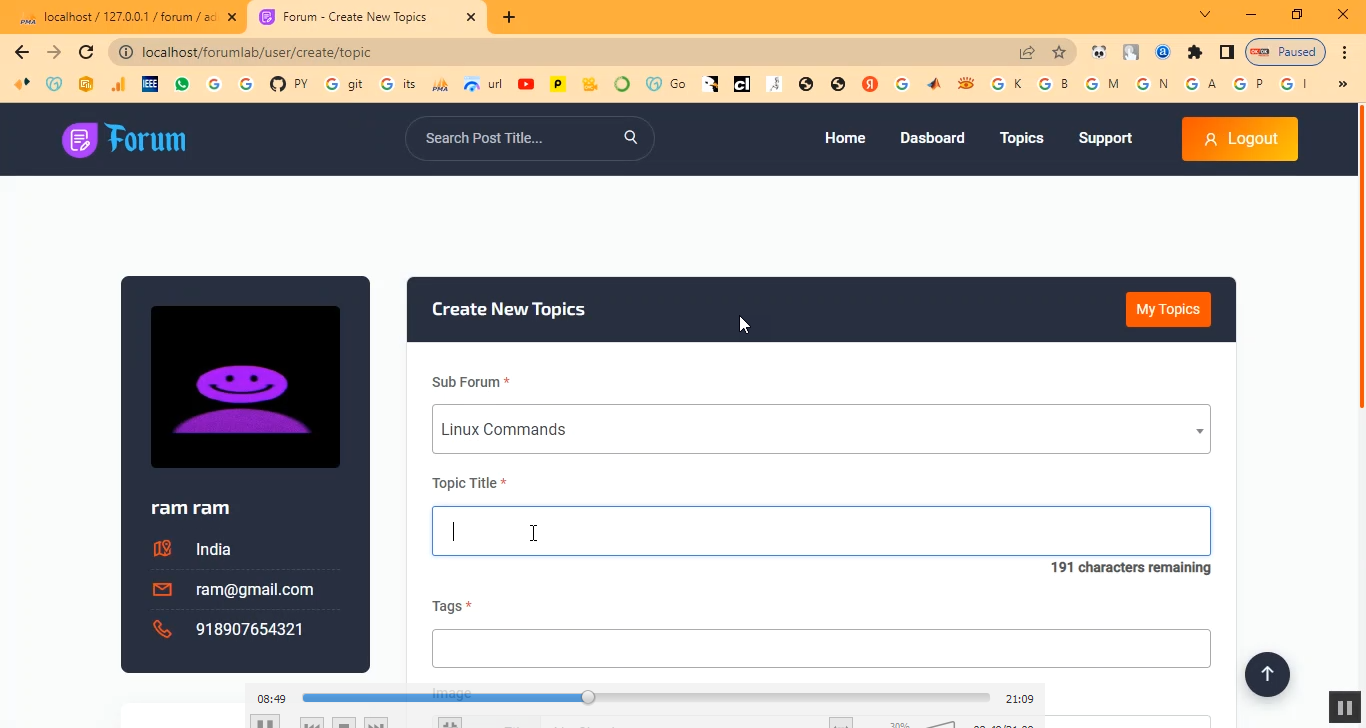Click the video progress slider handle
Viewport: 1366px width, 728px height.
588,697
